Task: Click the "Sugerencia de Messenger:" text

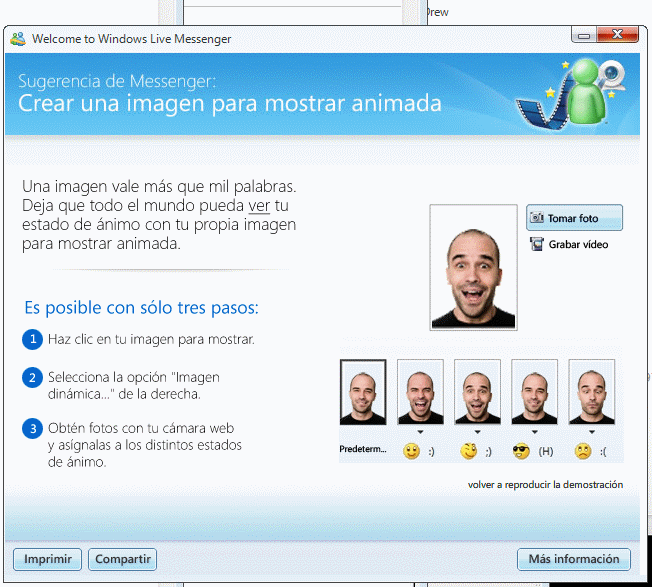Action: pos(117,81)
